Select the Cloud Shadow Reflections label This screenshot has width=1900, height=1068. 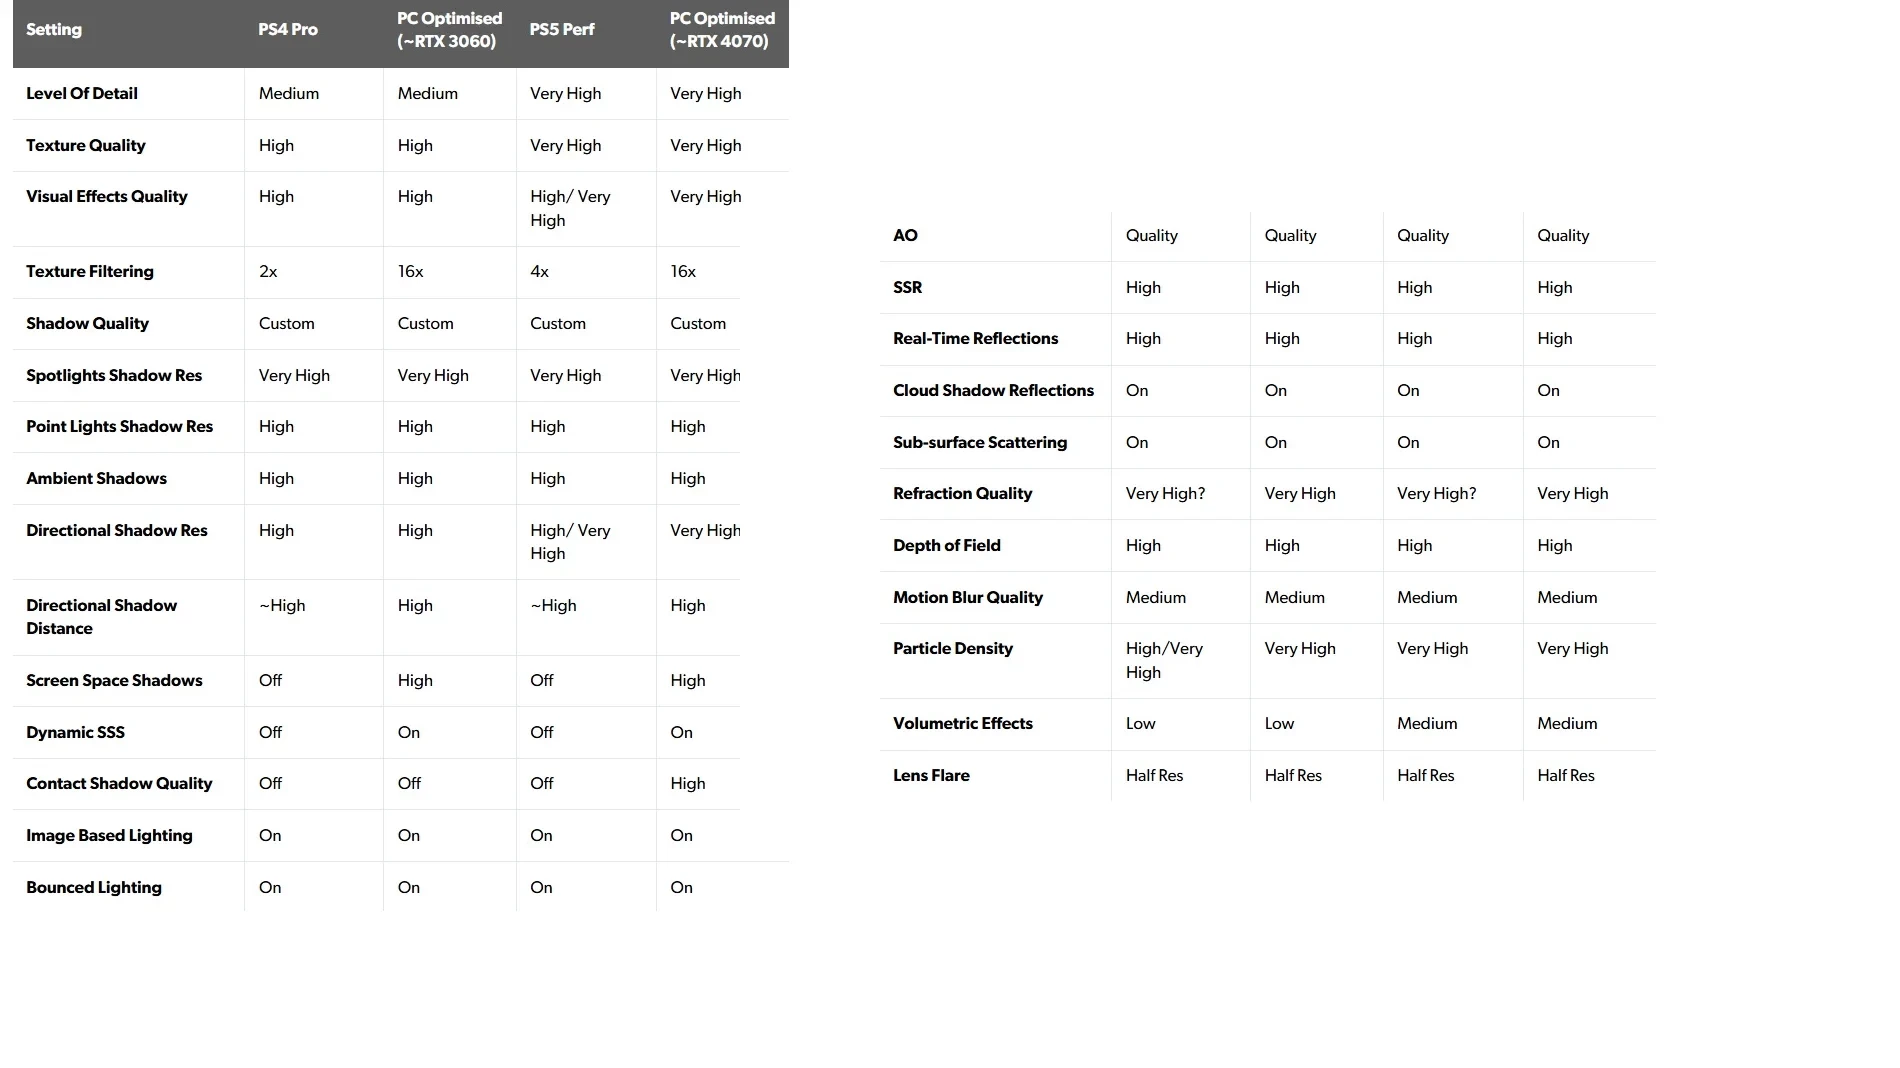[x=993, y=391]
